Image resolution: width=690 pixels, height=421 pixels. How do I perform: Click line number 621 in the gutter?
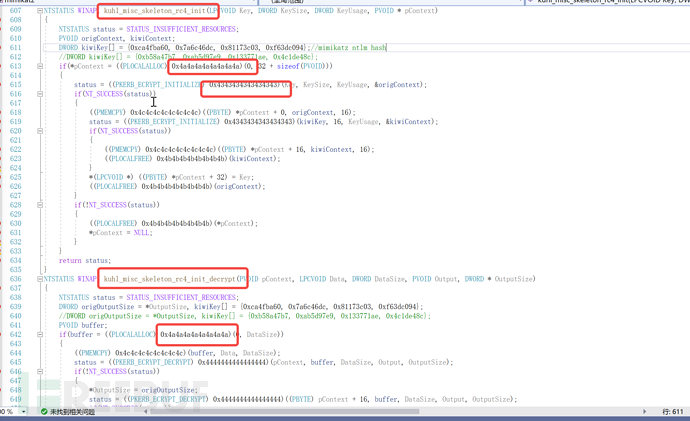tap(15, 140)
